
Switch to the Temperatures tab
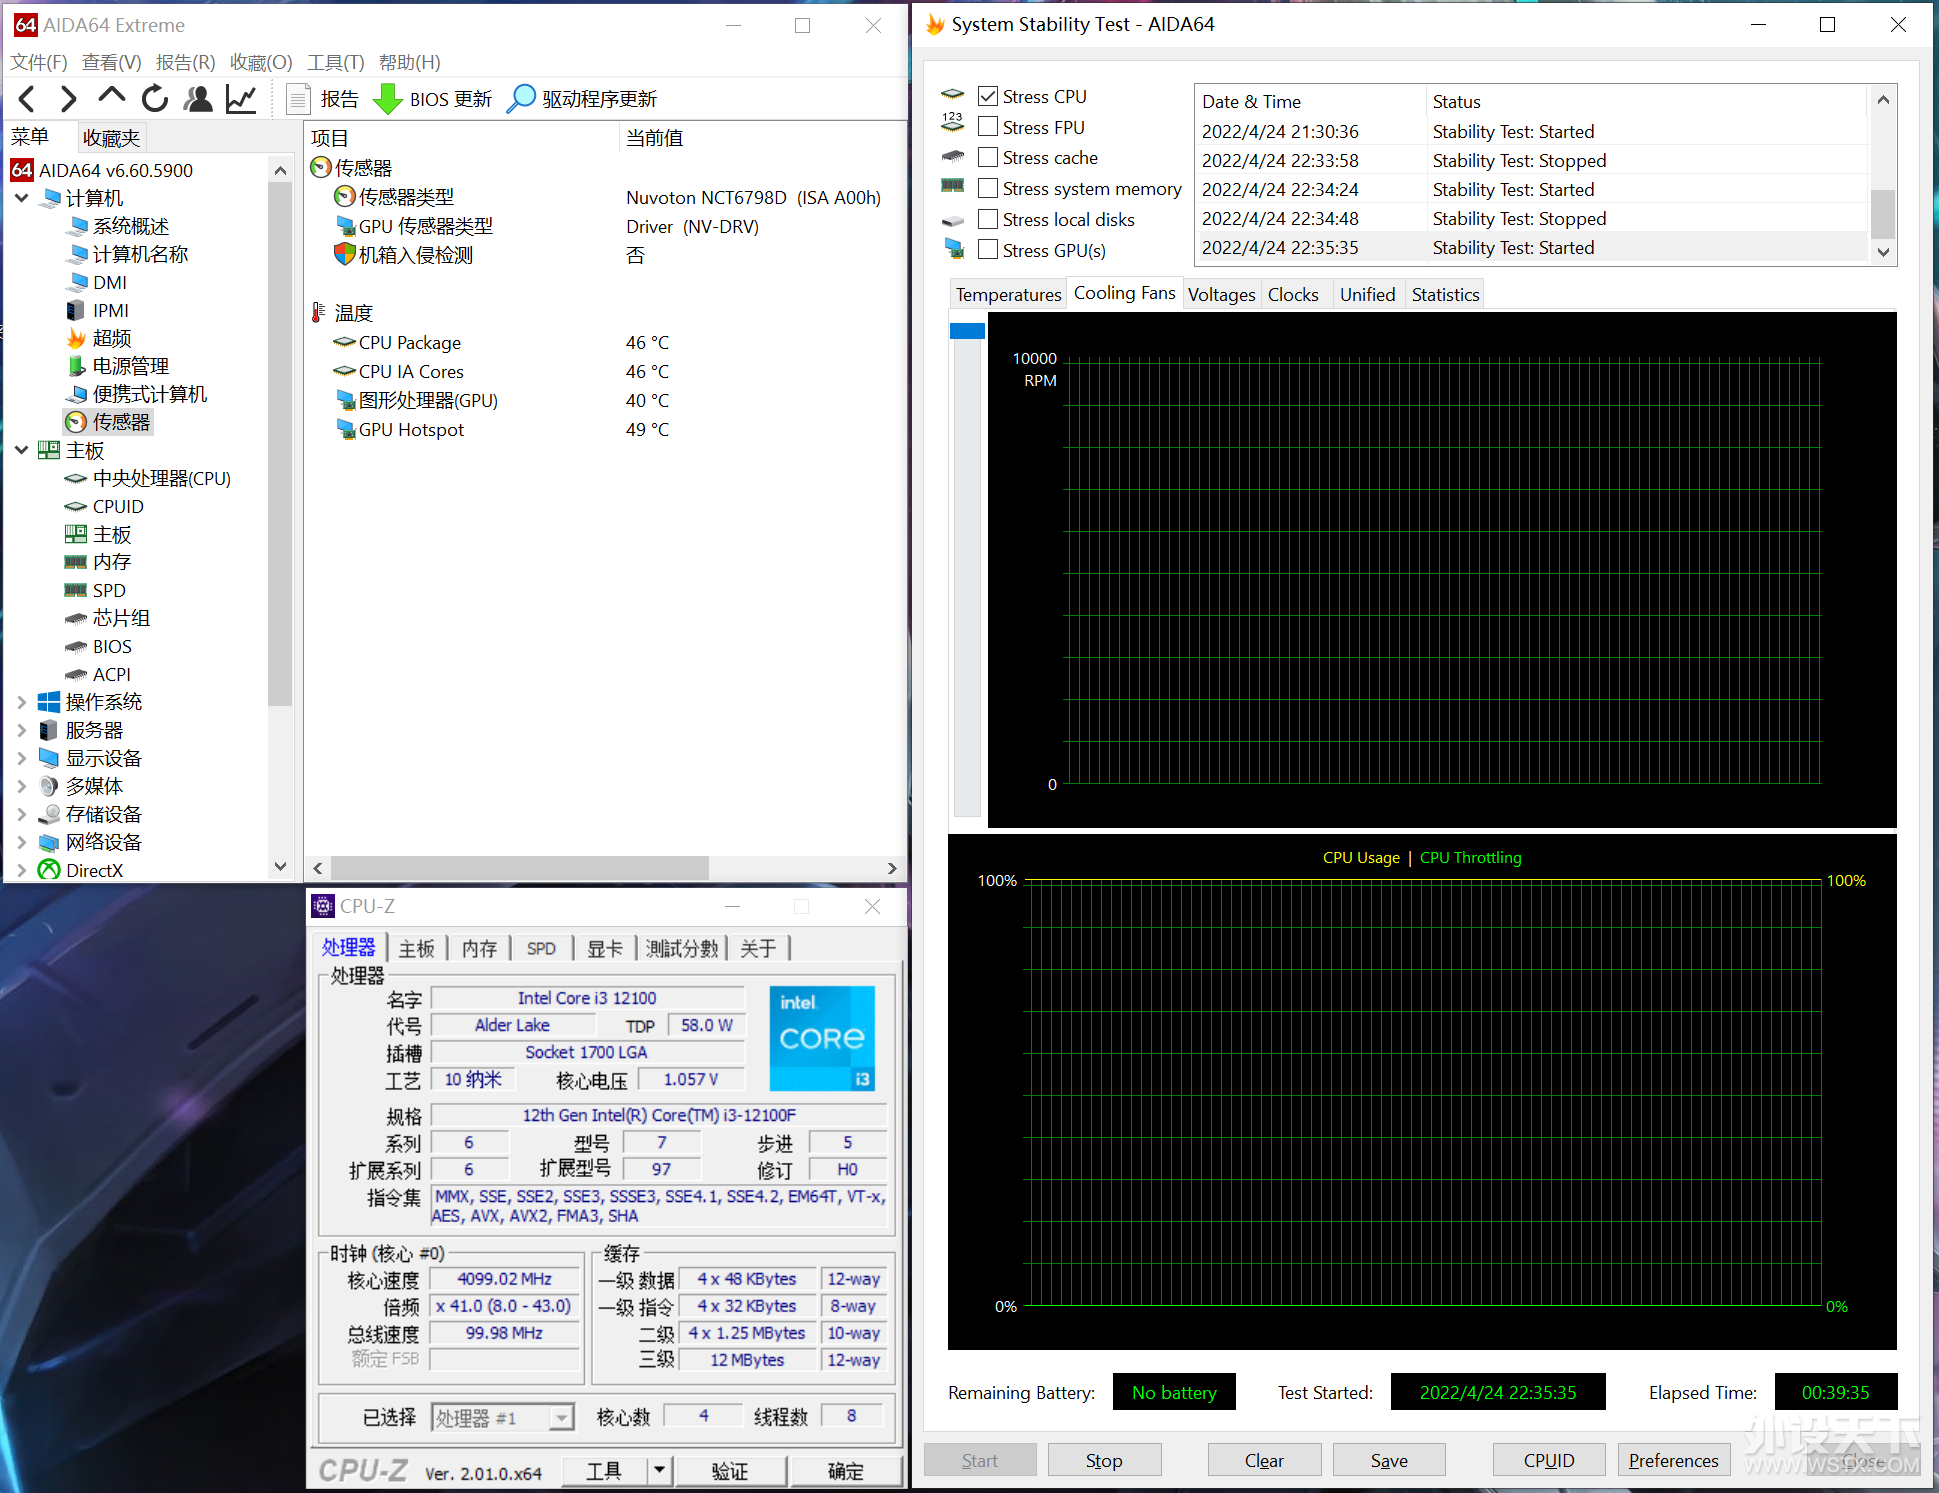tap(1008, 294)
